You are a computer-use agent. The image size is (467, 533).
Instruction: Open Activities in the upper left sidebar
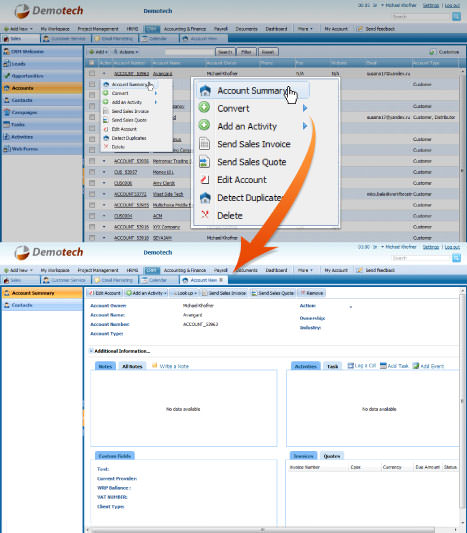42,137
